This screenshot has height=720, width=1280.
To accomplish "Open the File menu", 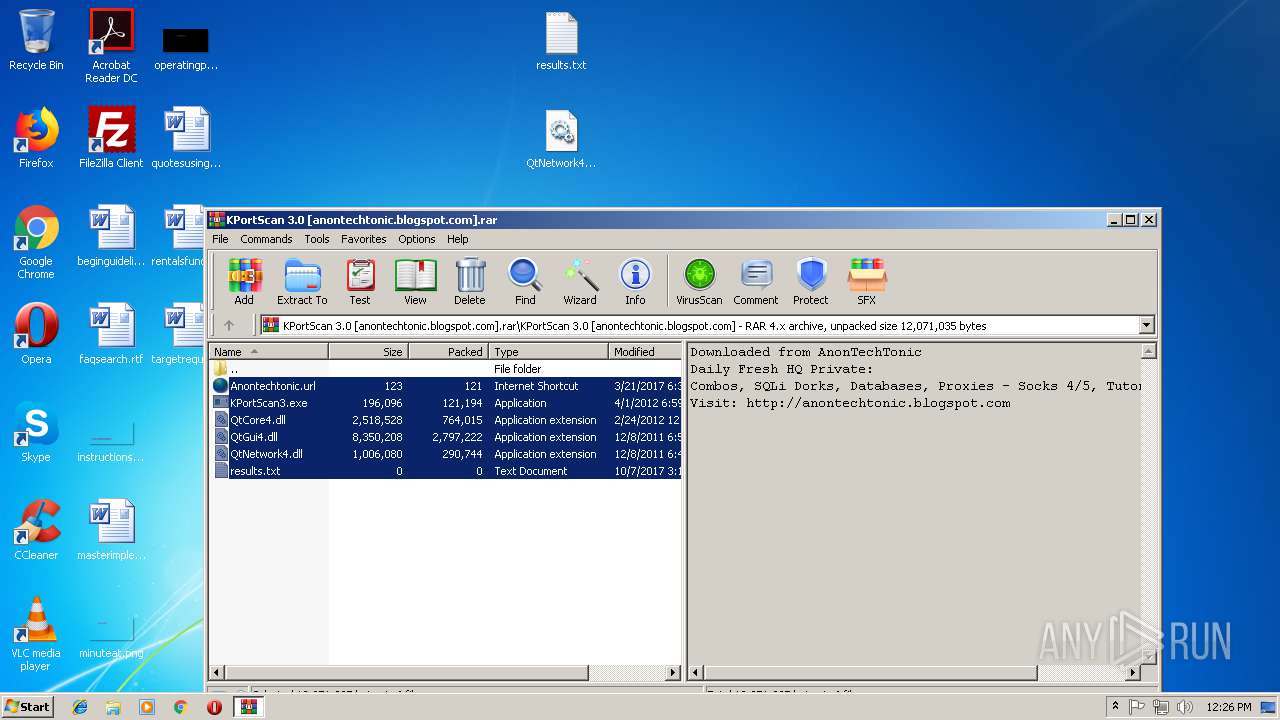I will pos(220,239).
